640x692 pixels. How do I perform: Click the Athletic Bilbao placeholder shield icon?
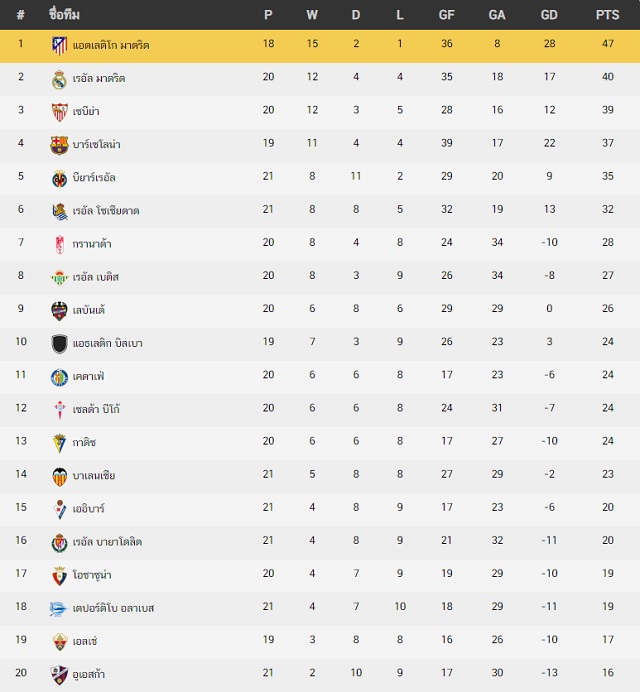[x=59, y=344]
